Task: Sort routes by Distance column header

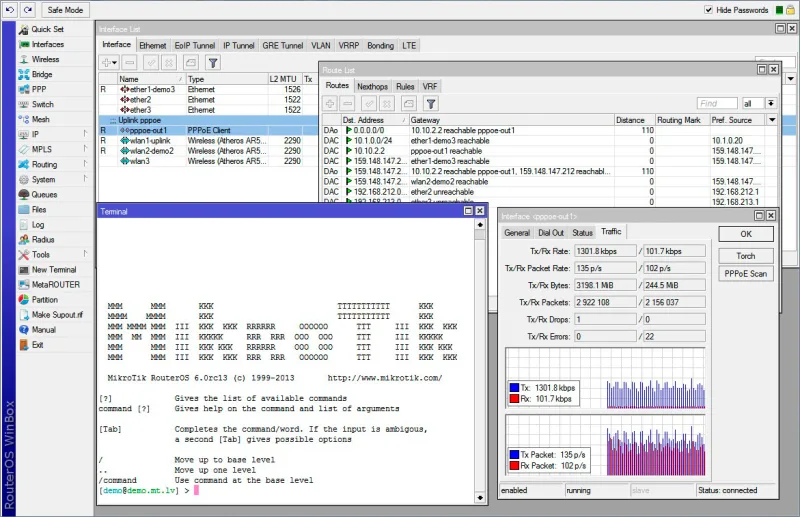Action: tap(634, 120)
